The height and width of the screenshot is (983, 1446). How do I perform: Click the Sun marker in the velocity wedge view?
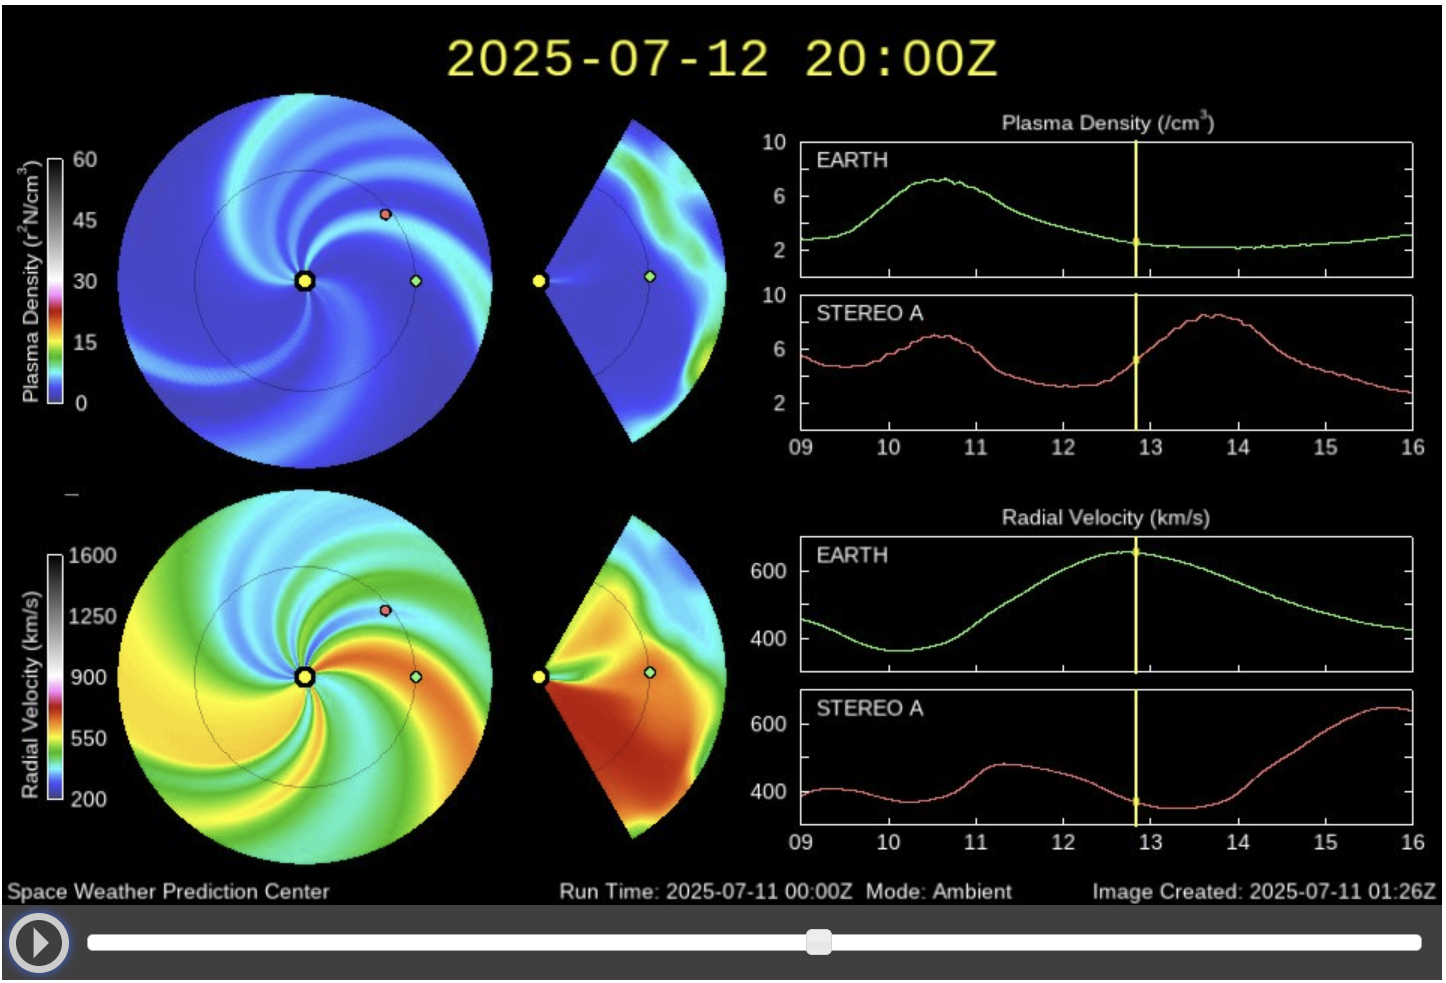click(x=539, y=677)
